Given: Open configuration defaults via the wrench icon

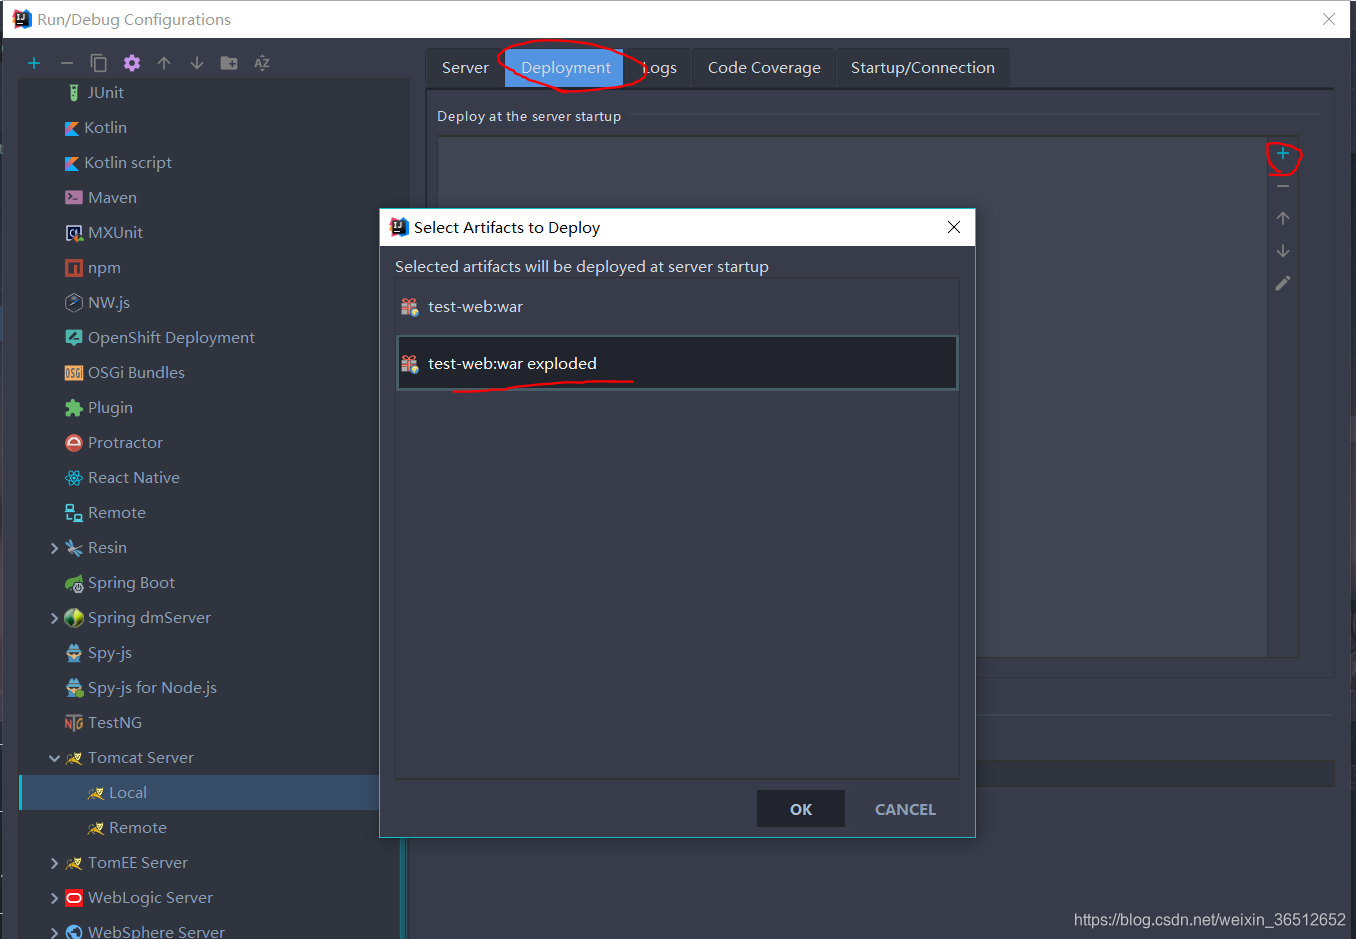Looking at the screenshot, I should (132, 63).
